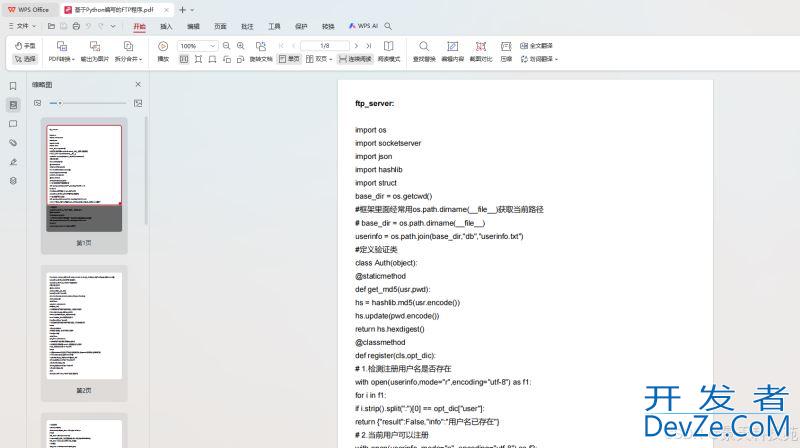Rotate view clockwise icon
Viewport: 800px width, 448px height.
pos(241,59)
